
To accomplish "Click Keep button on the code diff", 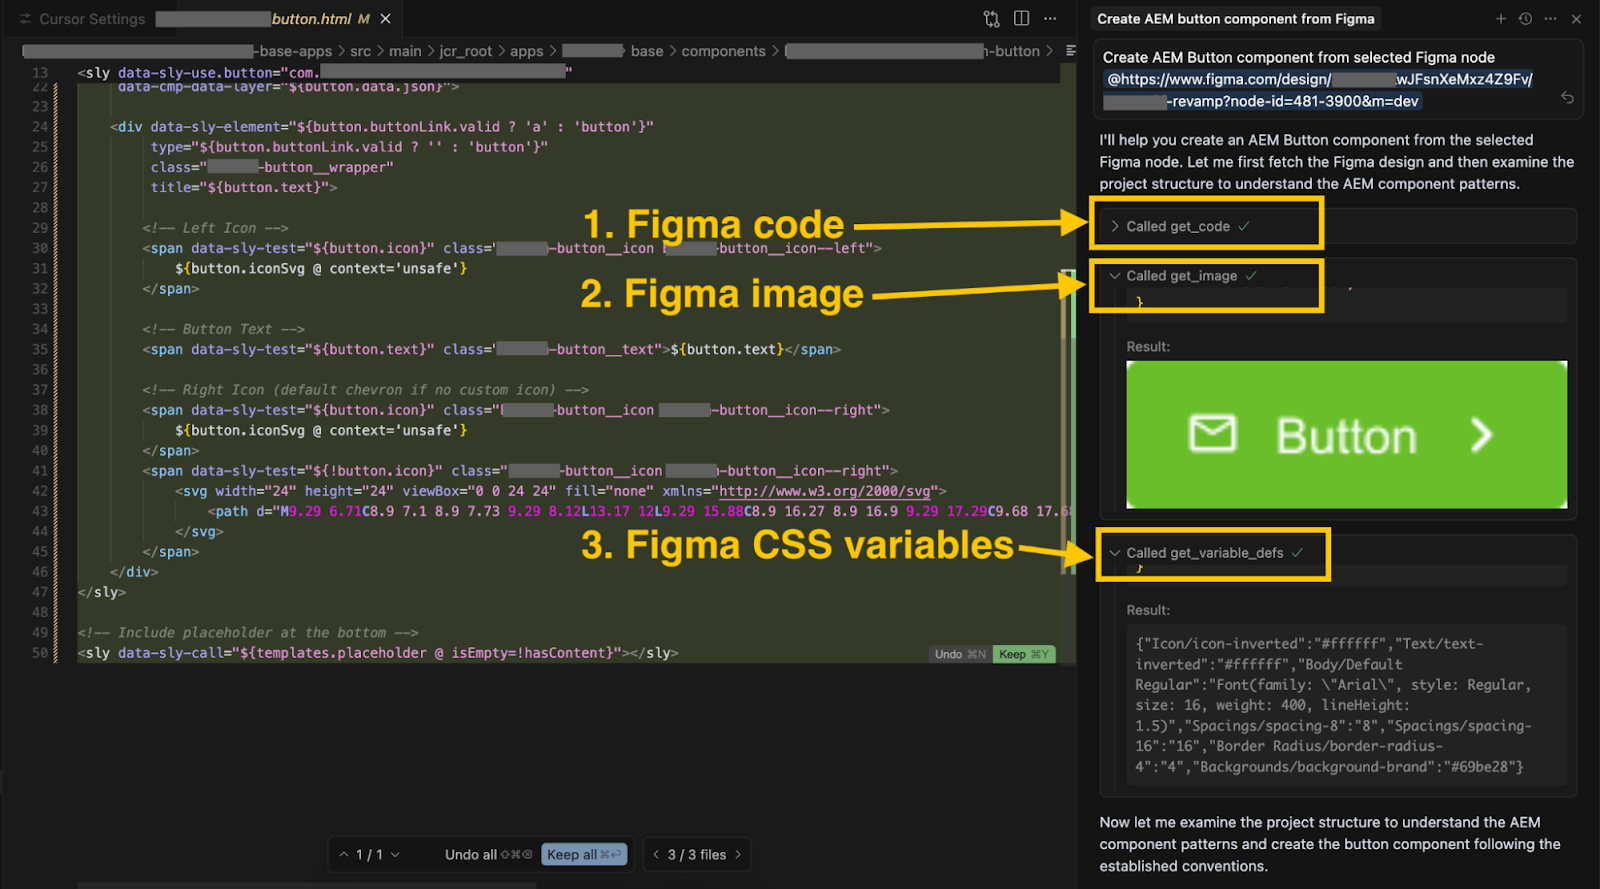I will click(x=1024, y=654).
